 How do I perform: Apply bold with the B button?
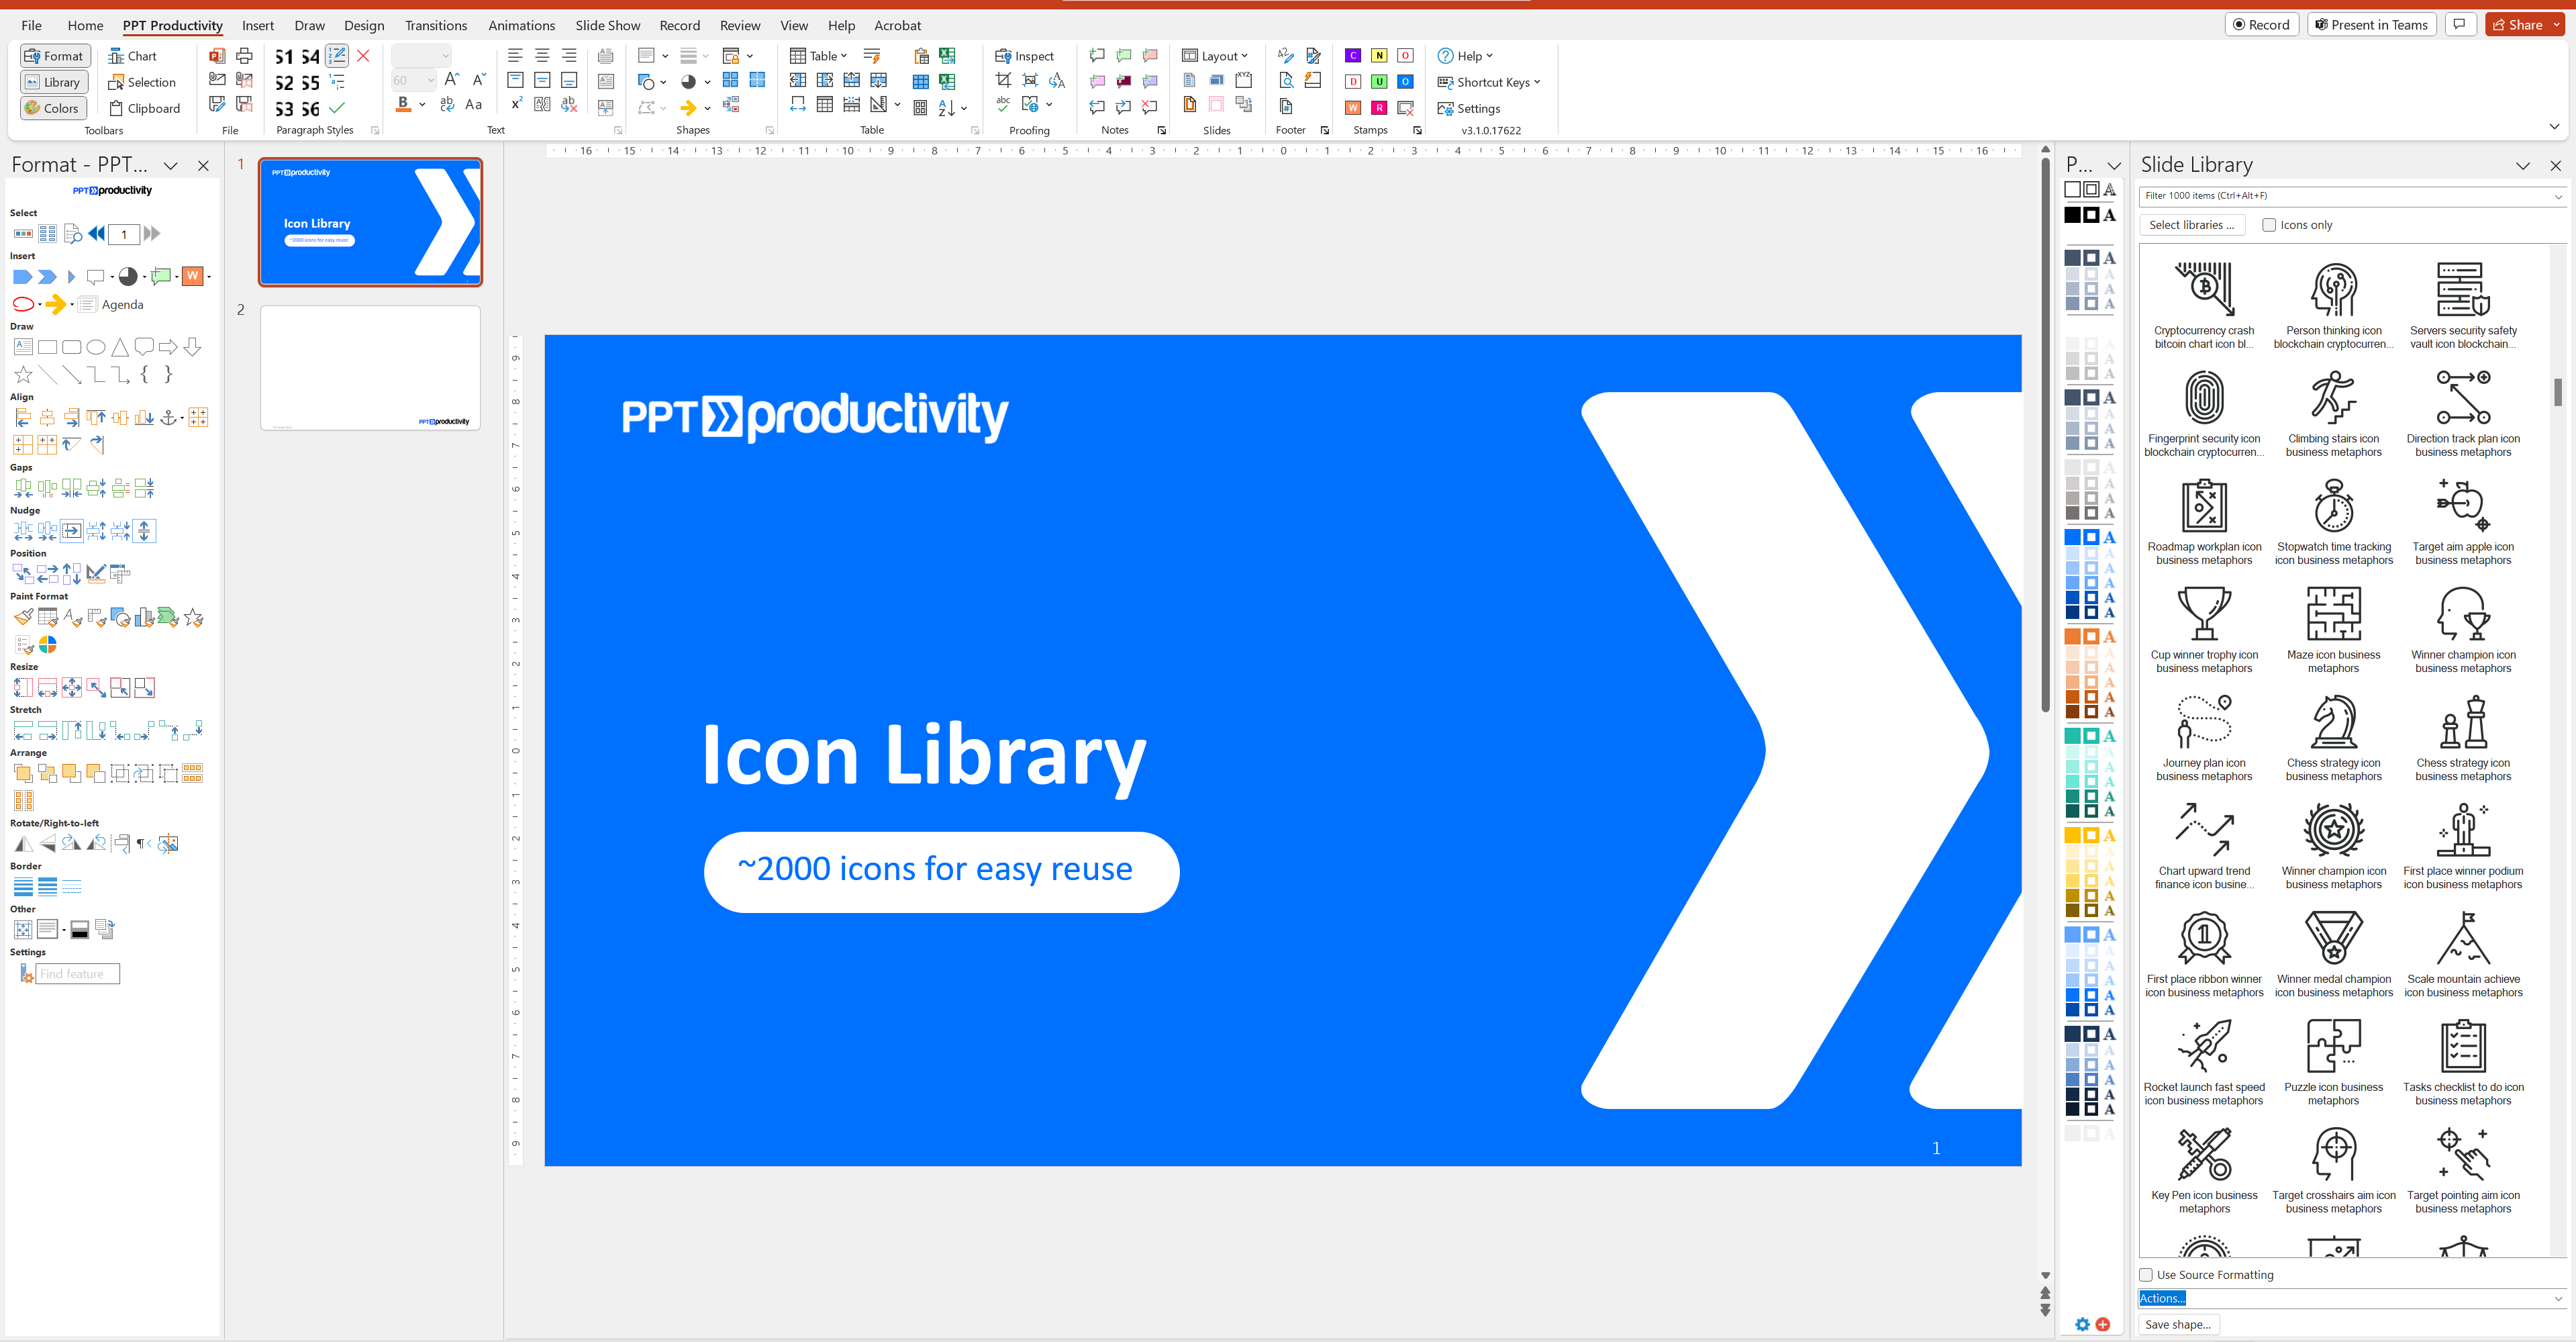[403, 104]
